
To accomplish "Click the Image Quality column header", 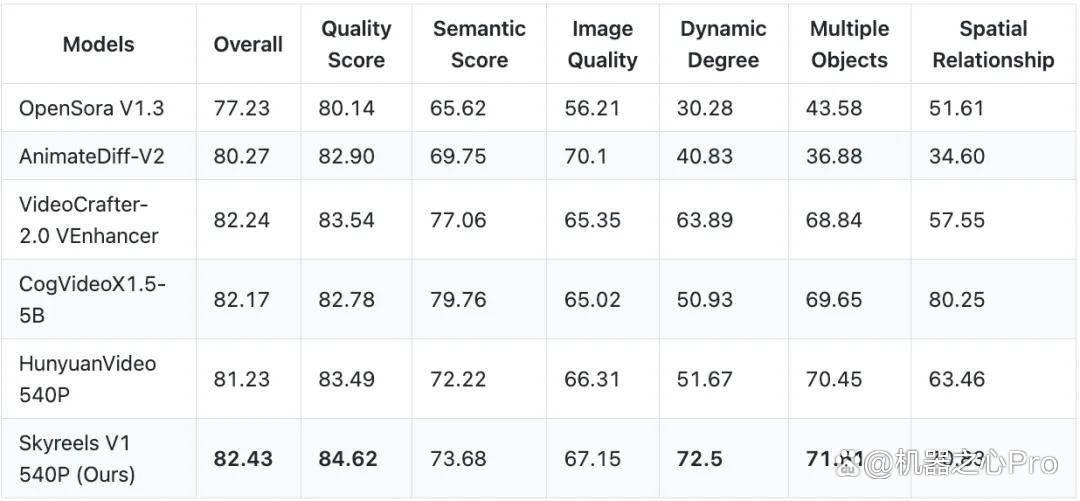I will [602, 44].
